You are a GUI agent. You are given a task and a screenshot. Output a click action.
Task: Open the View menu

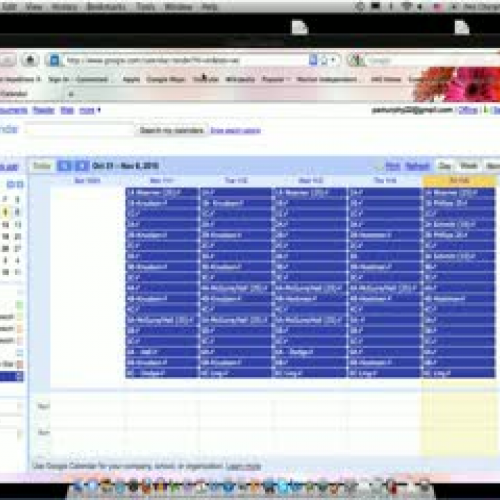click(34, 7)
